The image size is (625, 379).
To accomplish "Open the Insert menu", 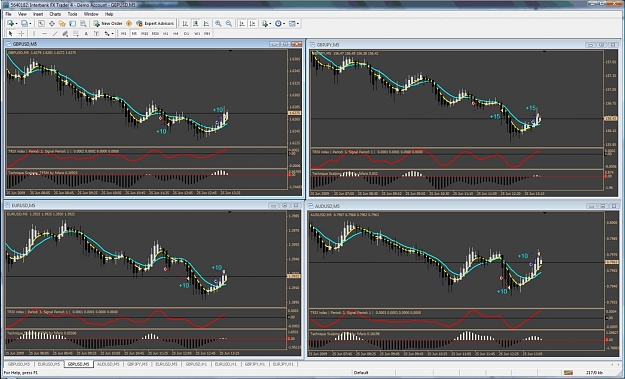I will click(38, 14).
